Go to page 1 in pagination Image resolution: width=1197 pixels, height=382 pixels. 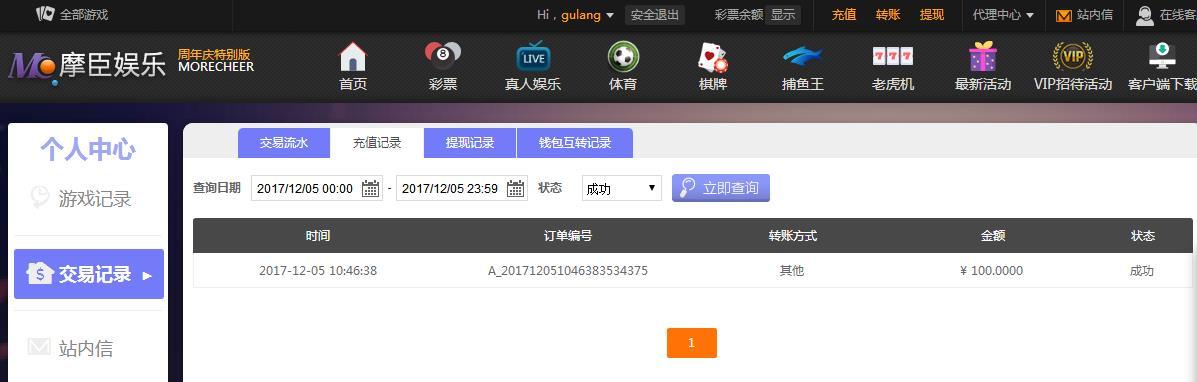(x=692, y=343)
